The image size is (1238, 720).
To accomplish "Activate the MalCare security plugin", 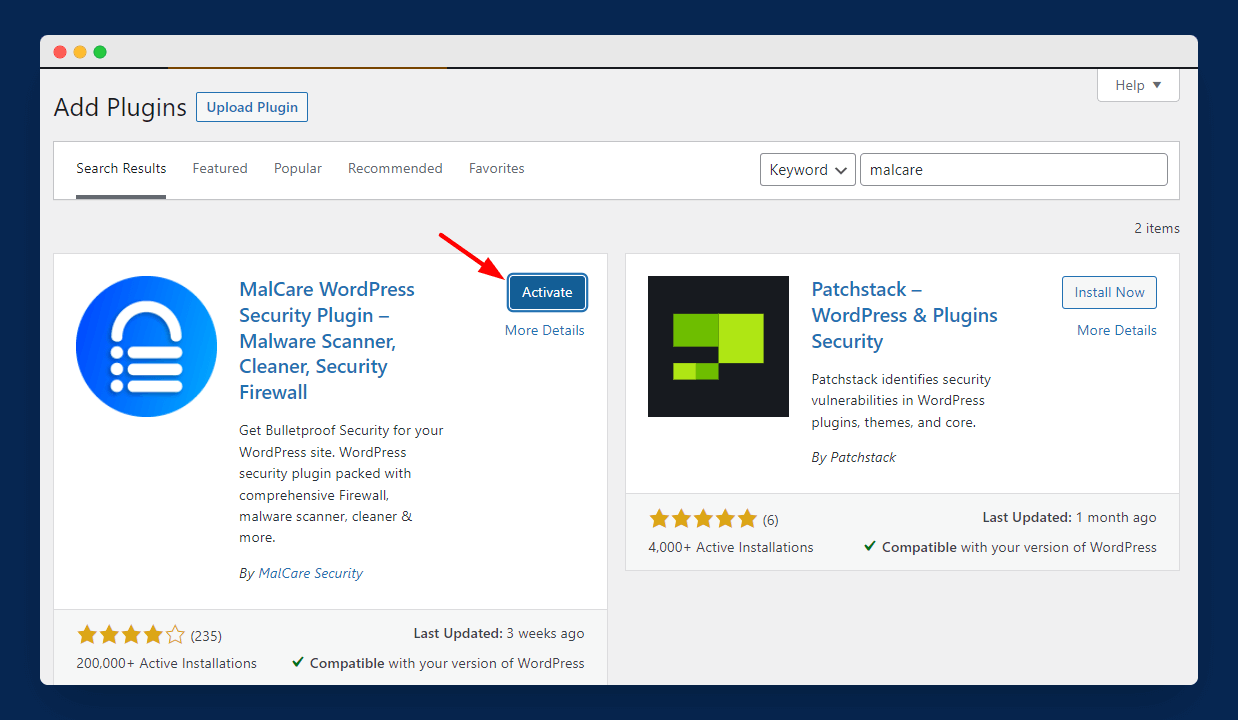I will [x=547, y=292].
